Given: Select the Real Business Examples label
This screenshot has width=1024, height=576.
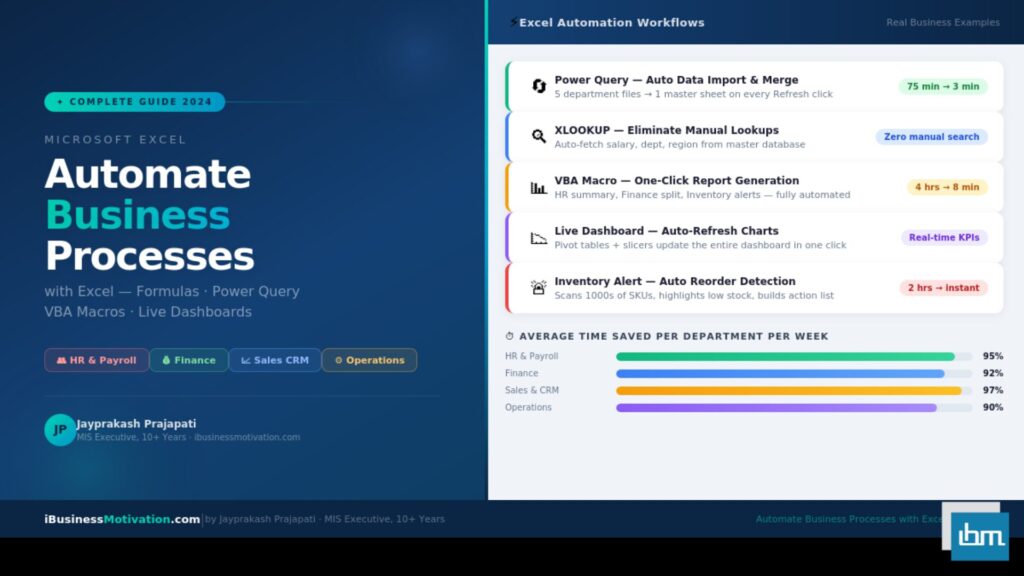Looking at the screenshot, I should click(942, 21).
